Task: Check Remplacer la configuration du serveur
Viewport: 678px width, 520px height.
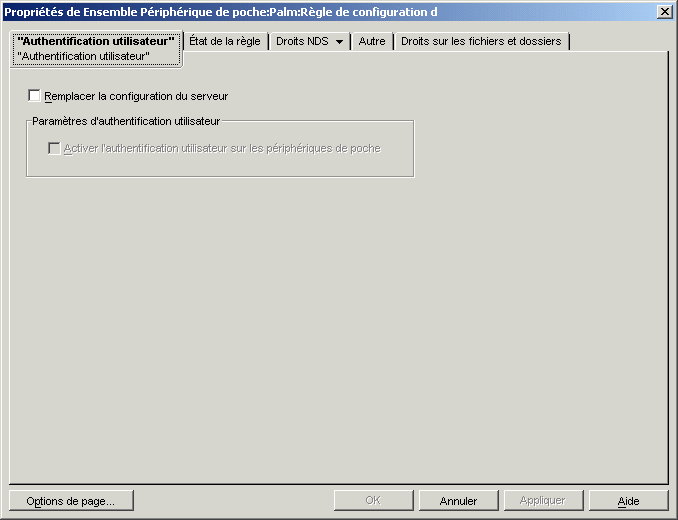Action: [34, 96]
